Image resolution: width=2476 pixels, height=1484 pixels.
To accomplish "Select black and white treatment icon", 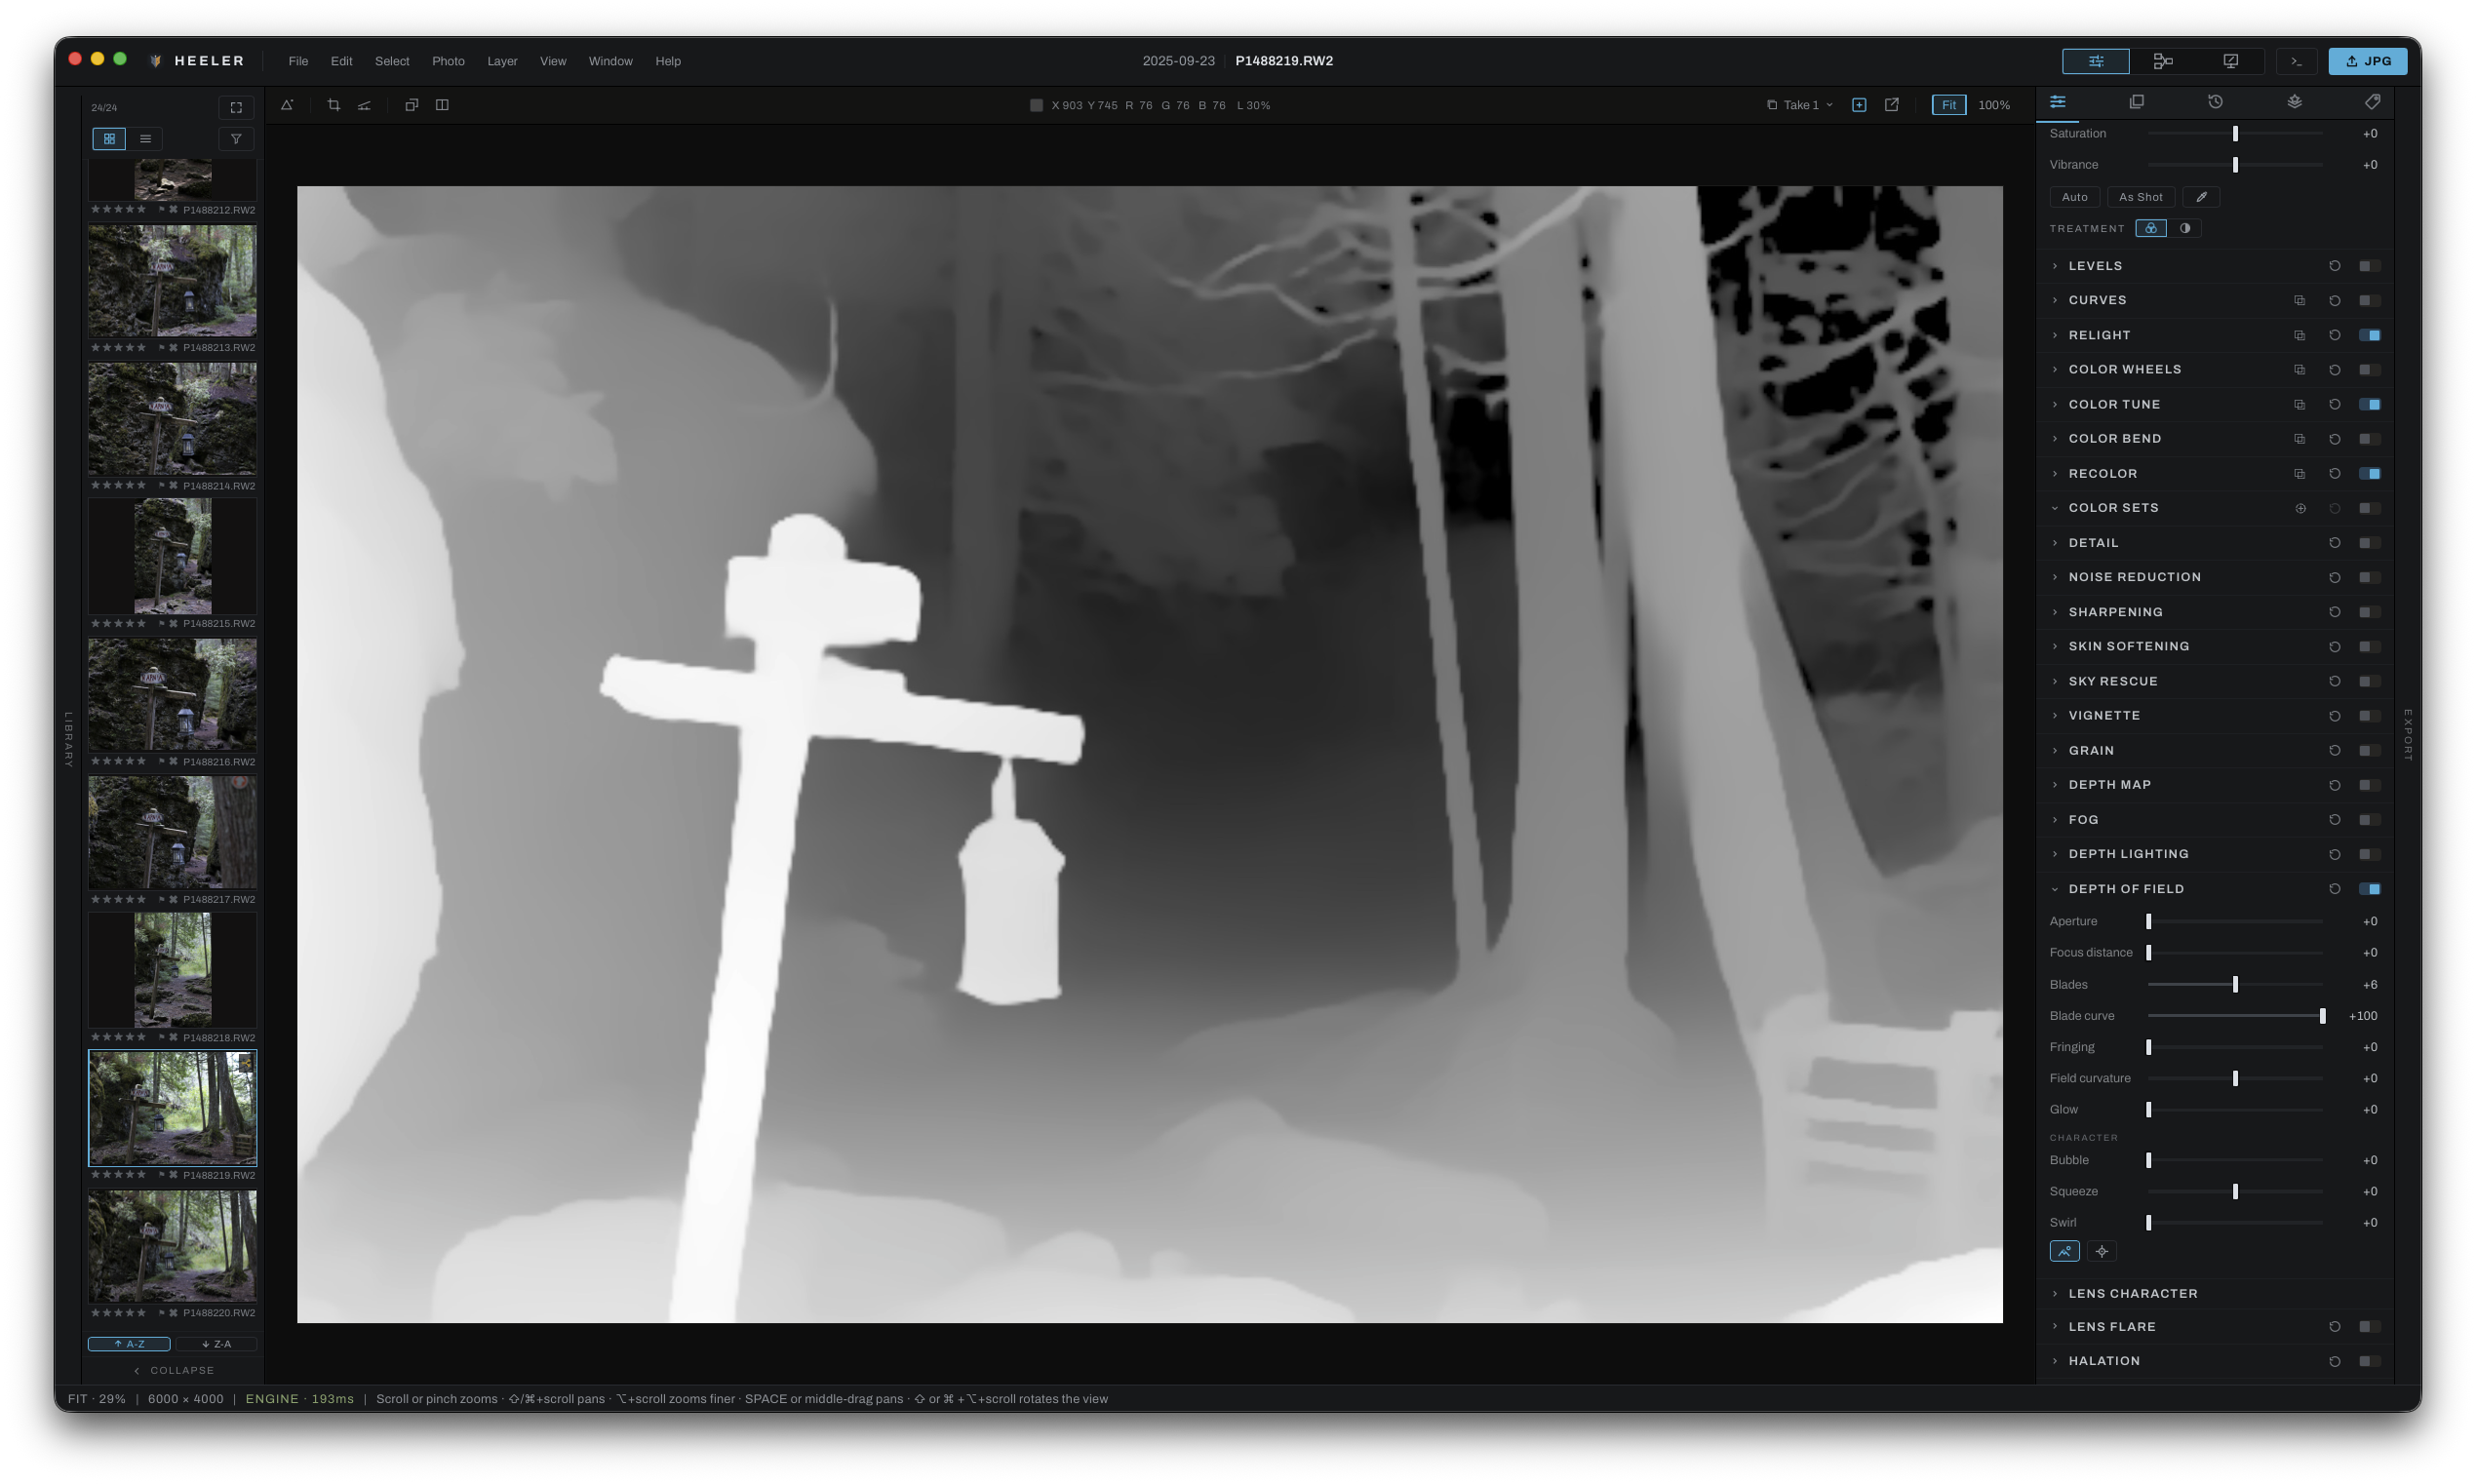I will pyautogui.click(x=2185, y=228).
